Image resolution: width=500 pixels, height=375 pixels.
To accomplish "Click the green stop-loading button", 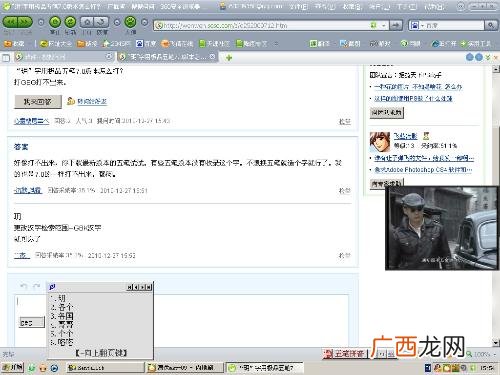I will (55, 22).
